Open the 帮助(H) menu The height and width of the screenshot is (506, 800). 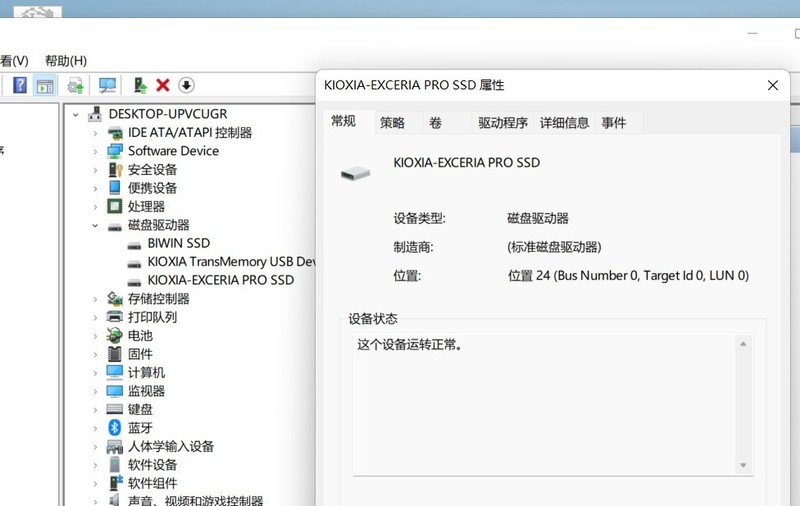(66, 61)
